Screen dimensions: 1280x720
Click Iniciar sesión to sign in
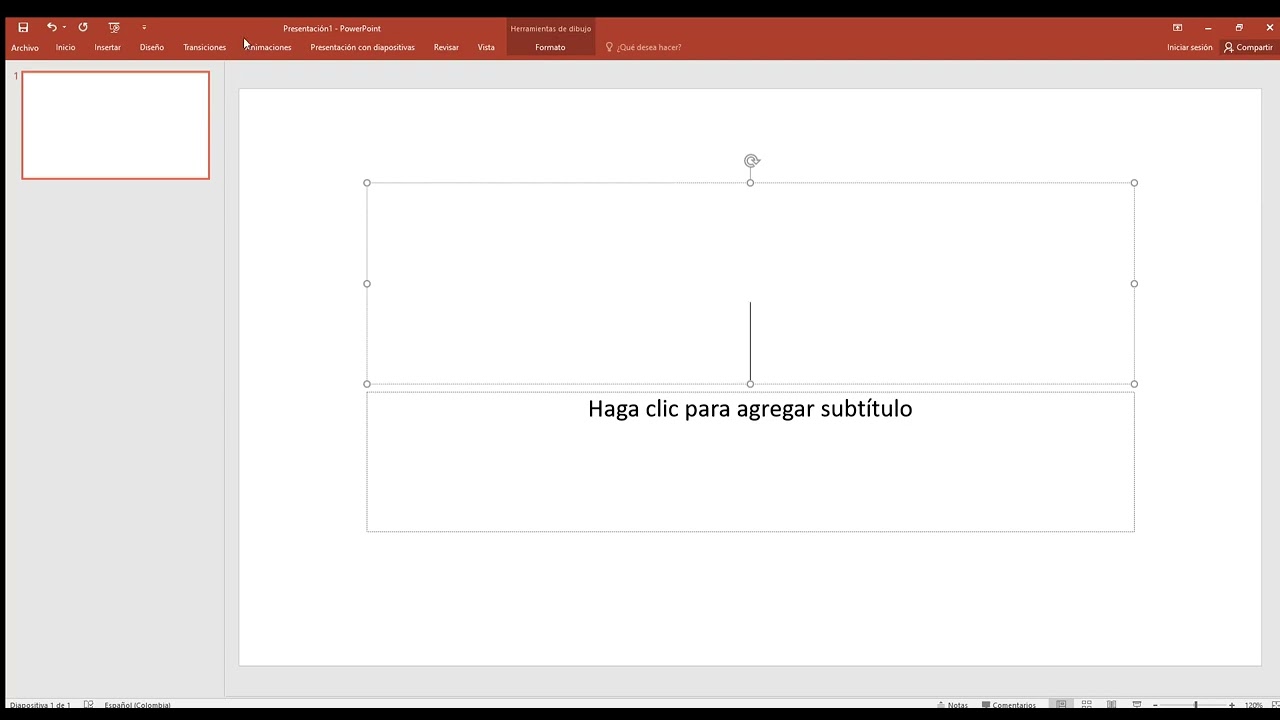pos(1189,48)
